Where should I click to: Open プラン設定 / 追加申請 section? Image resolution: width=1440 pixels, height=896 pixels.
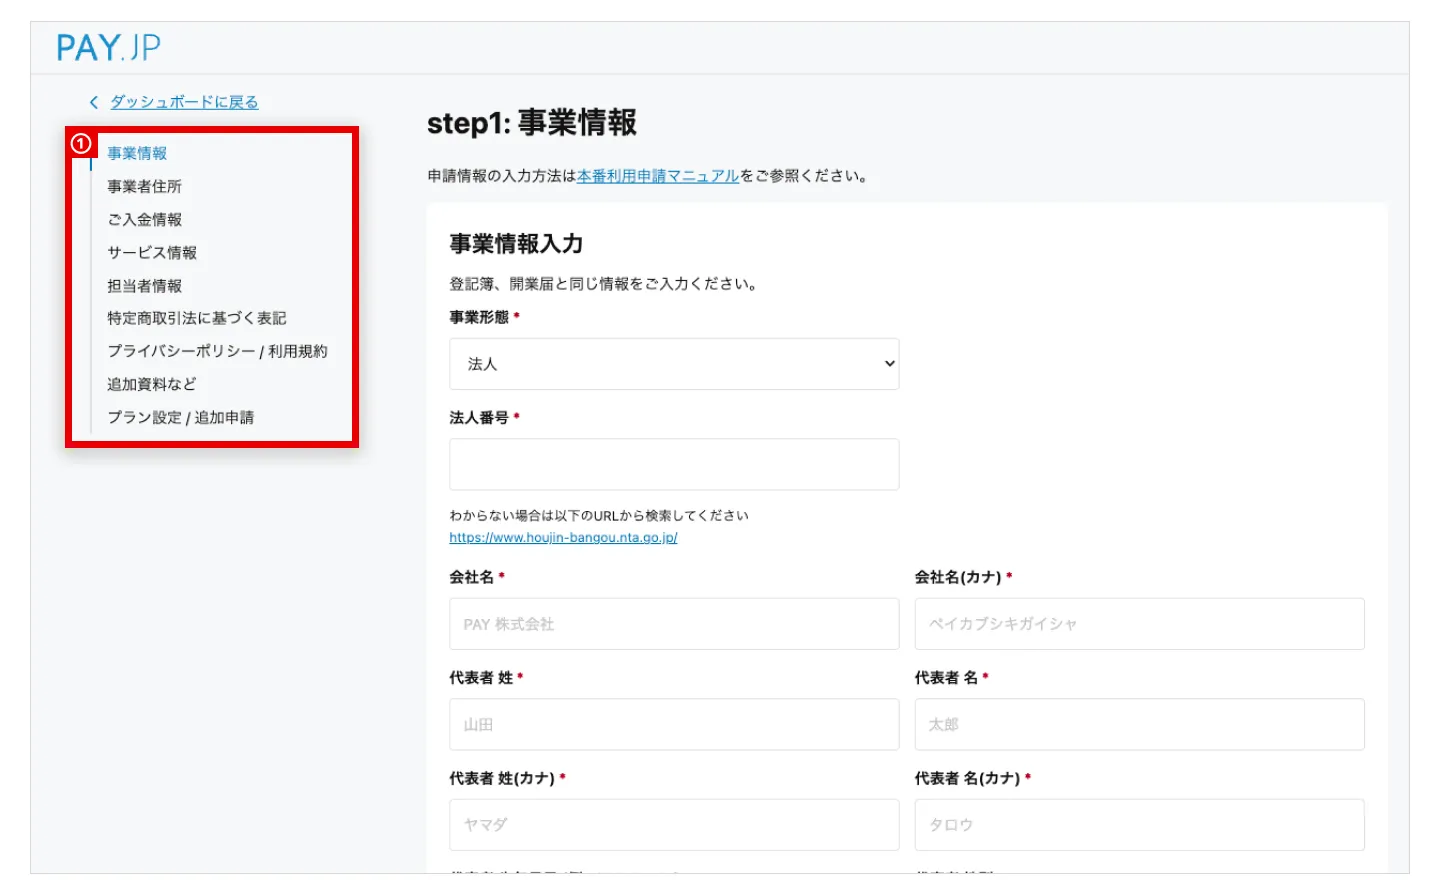[x=180, y=417]
